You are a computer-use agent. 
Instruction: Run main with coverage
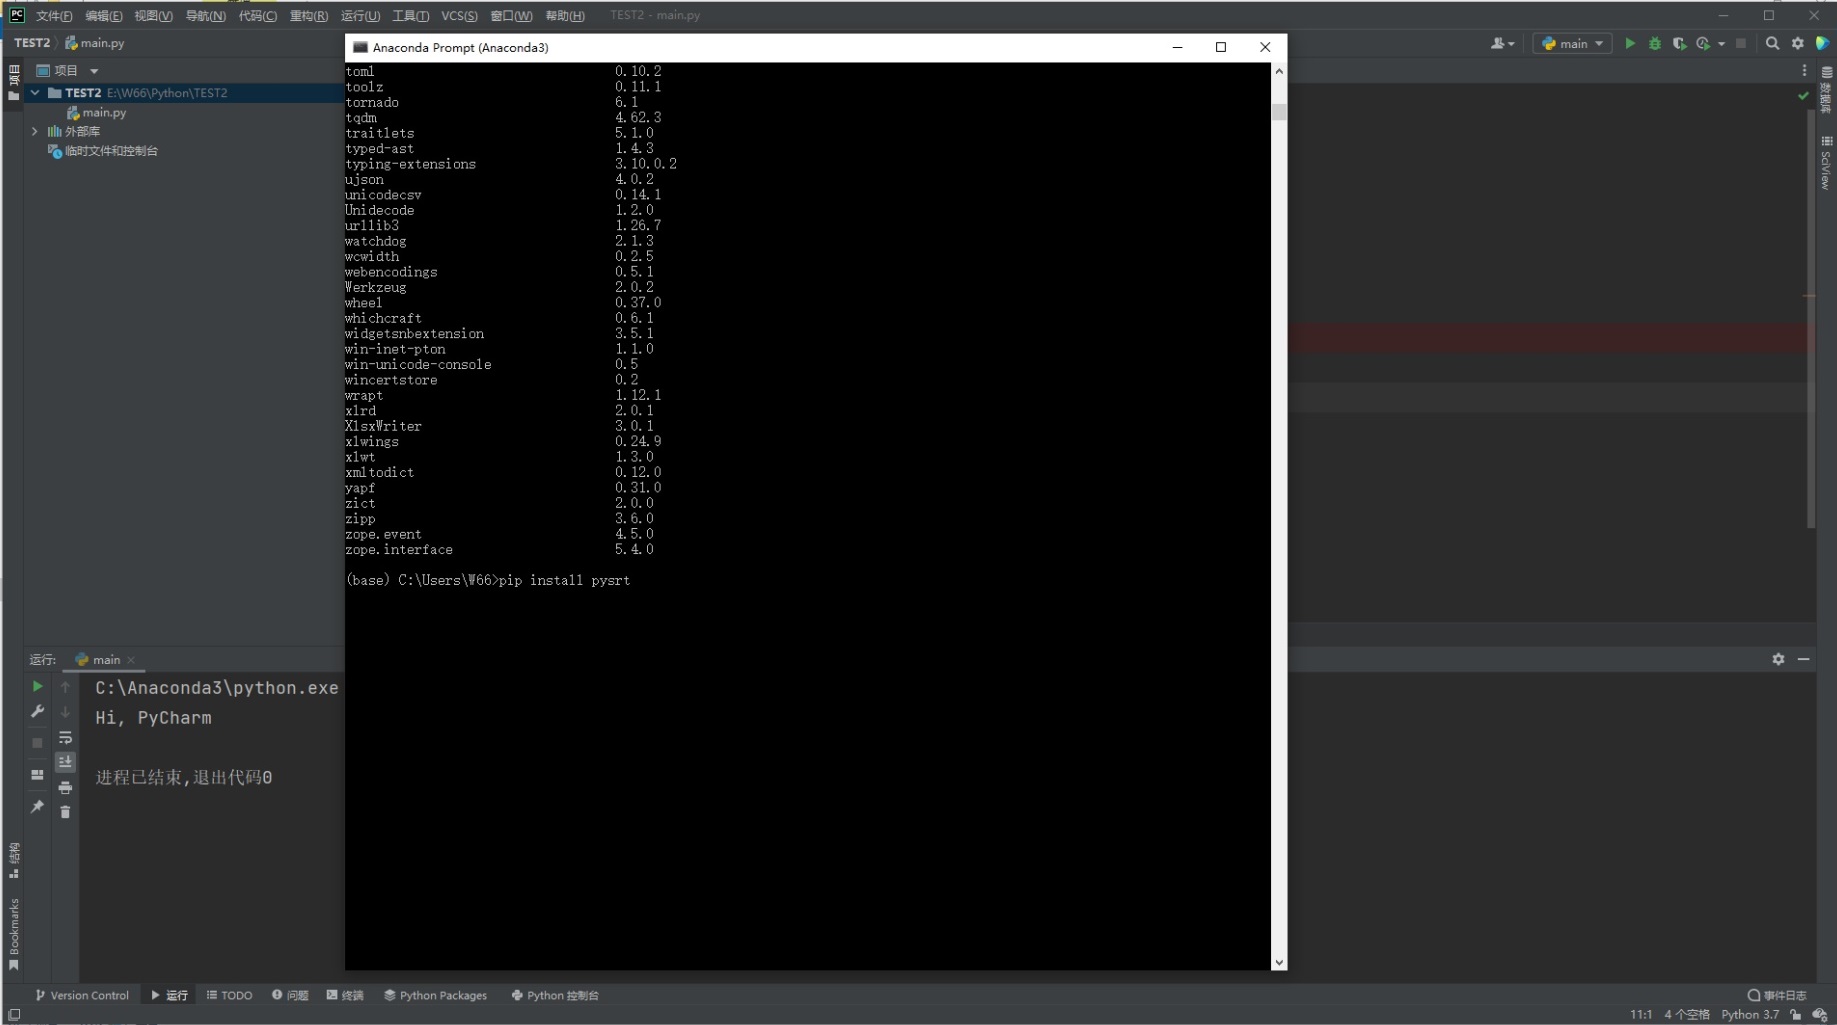[x=1679, y=43]
